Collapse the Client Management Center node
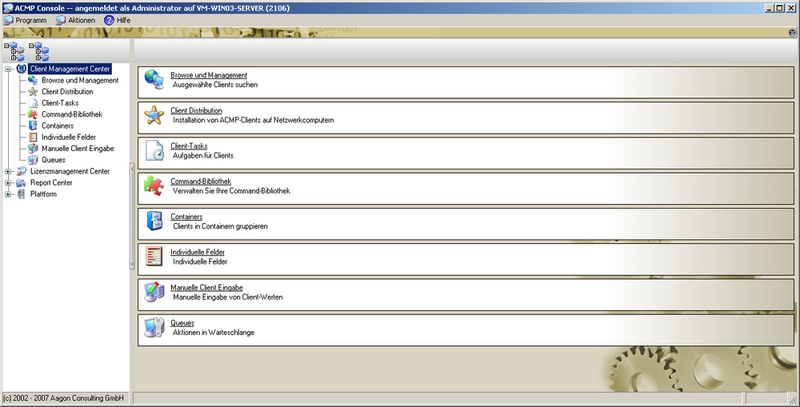Viewport: 800px width, 407px height. click(8, 69)
